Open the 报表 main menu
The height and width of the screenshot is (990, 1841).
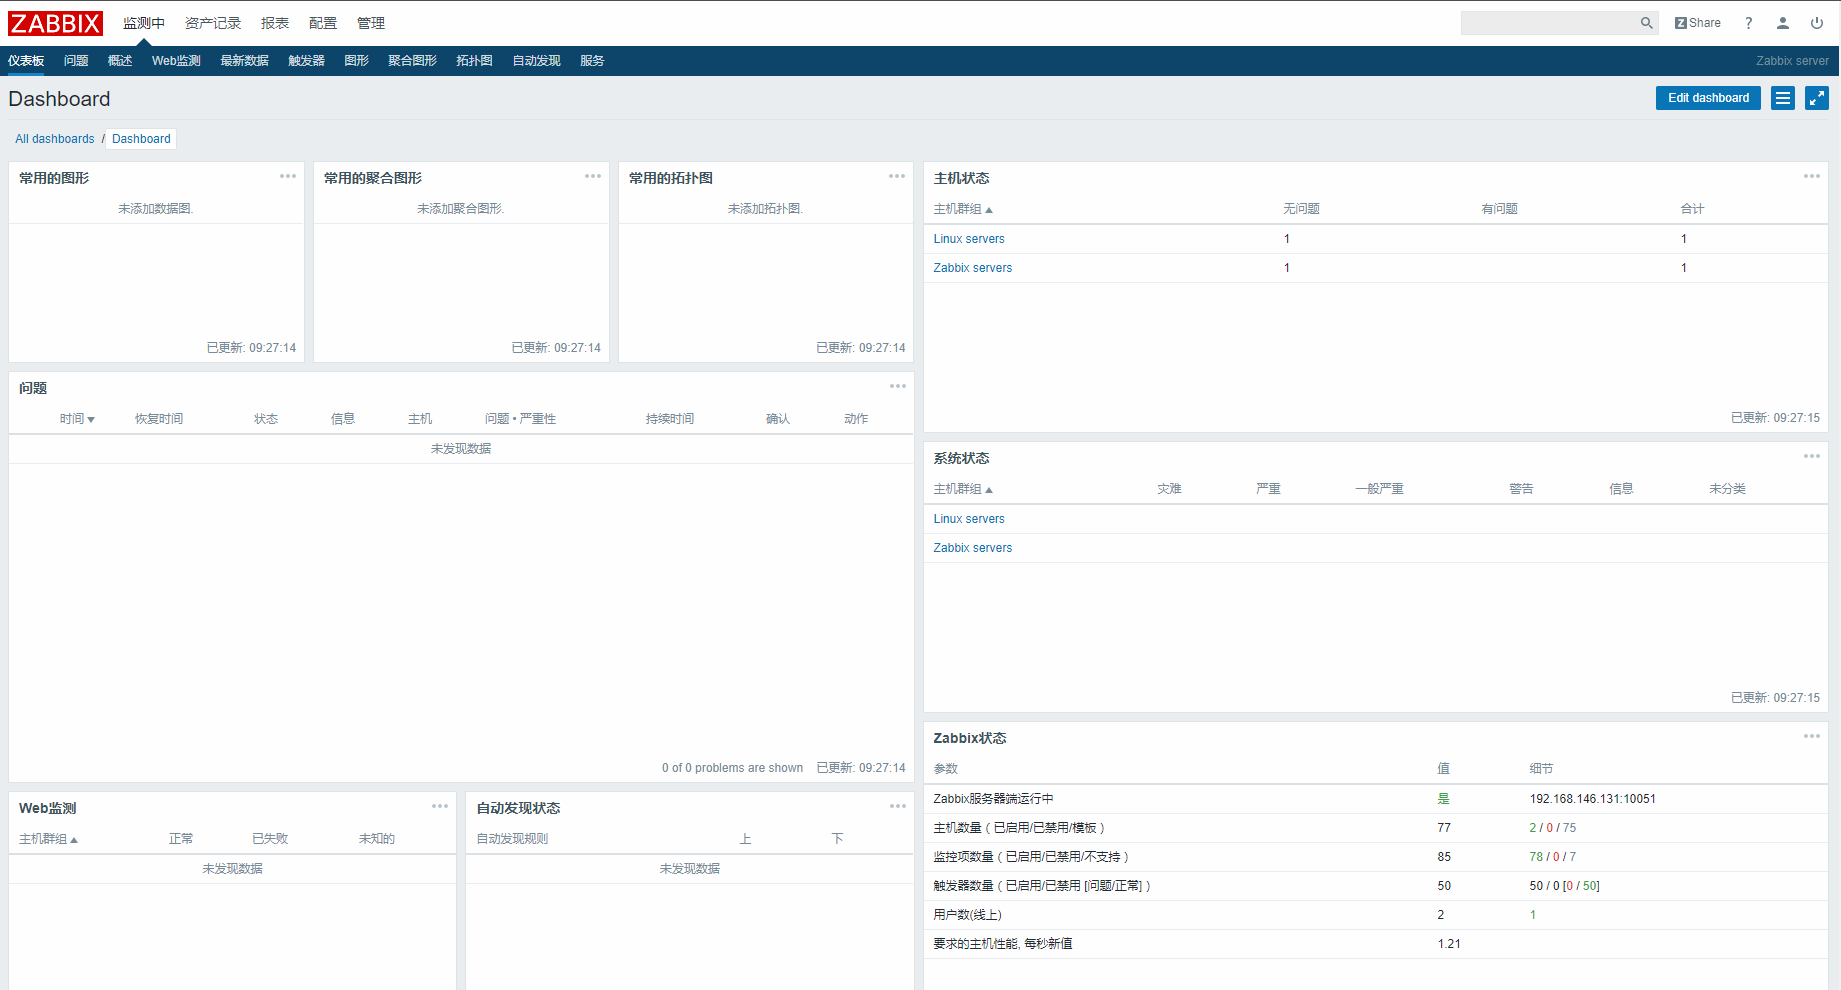(275, 23)
